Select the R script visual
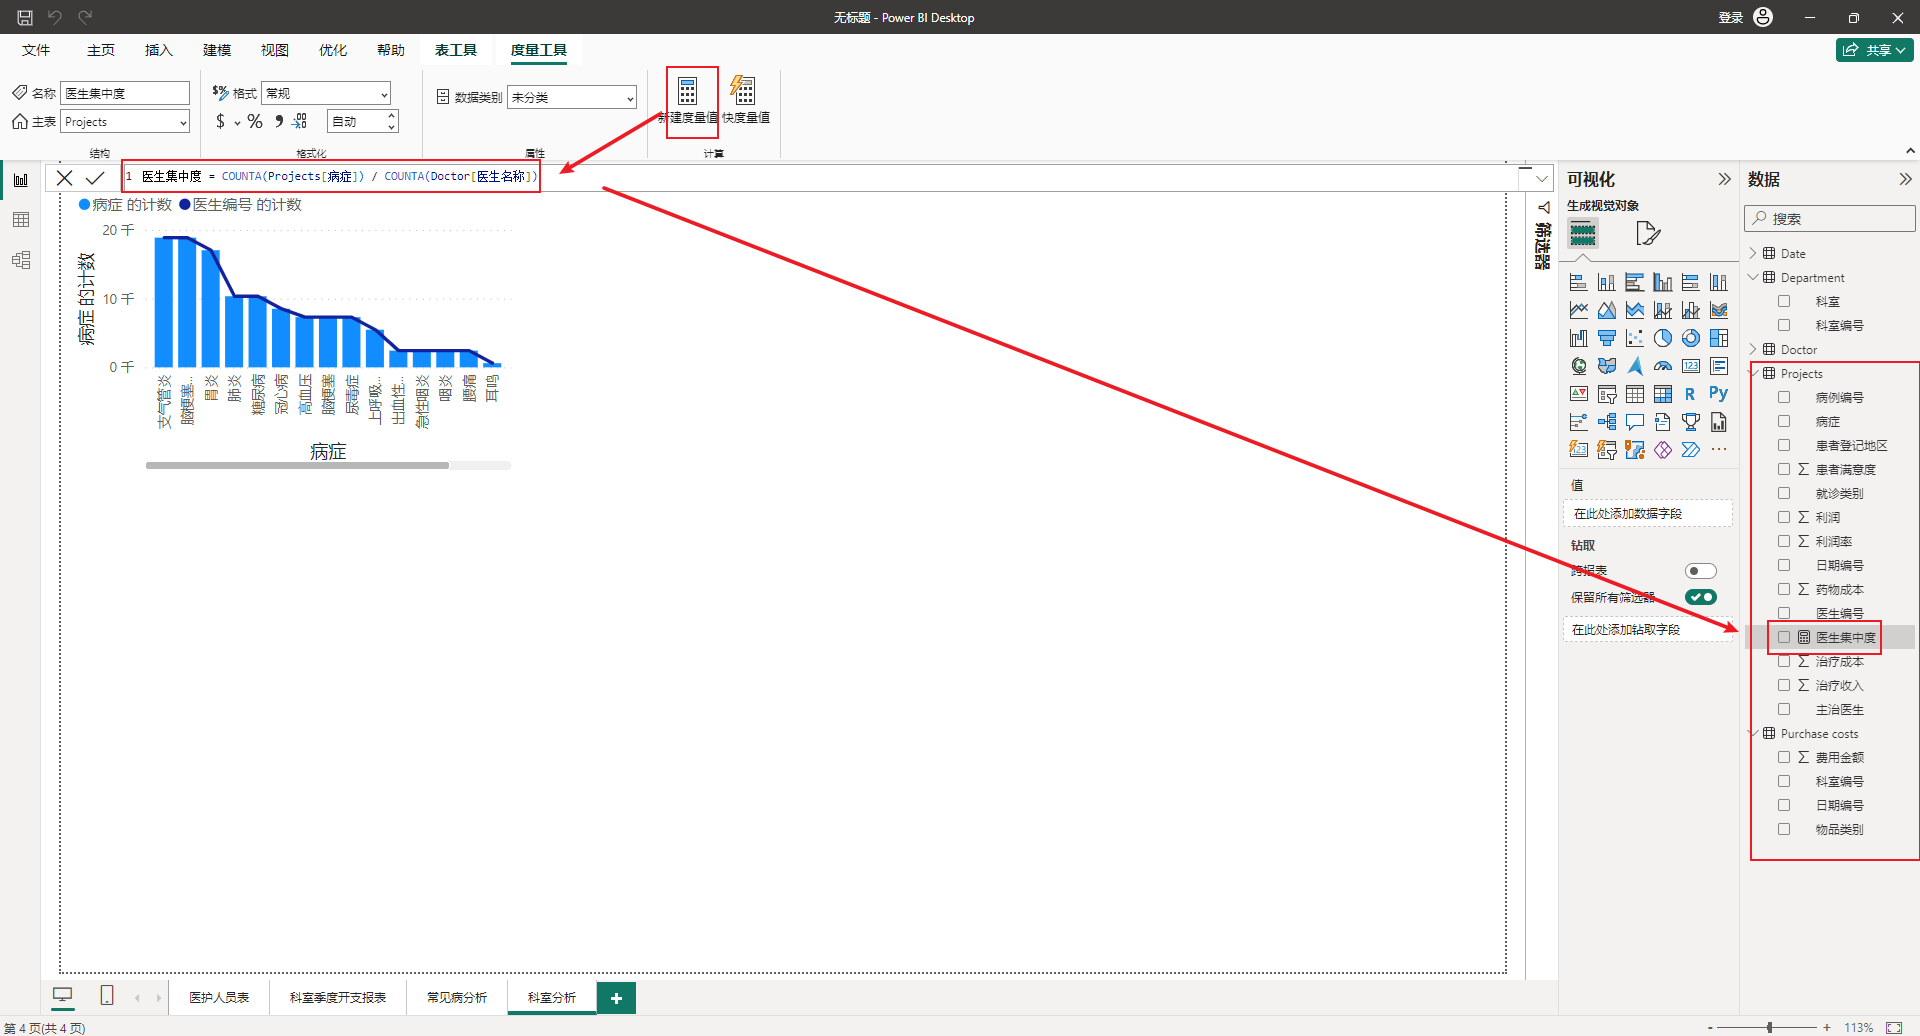The height and width of the screenshot is (1036, 1920). tap(1691, 394)
